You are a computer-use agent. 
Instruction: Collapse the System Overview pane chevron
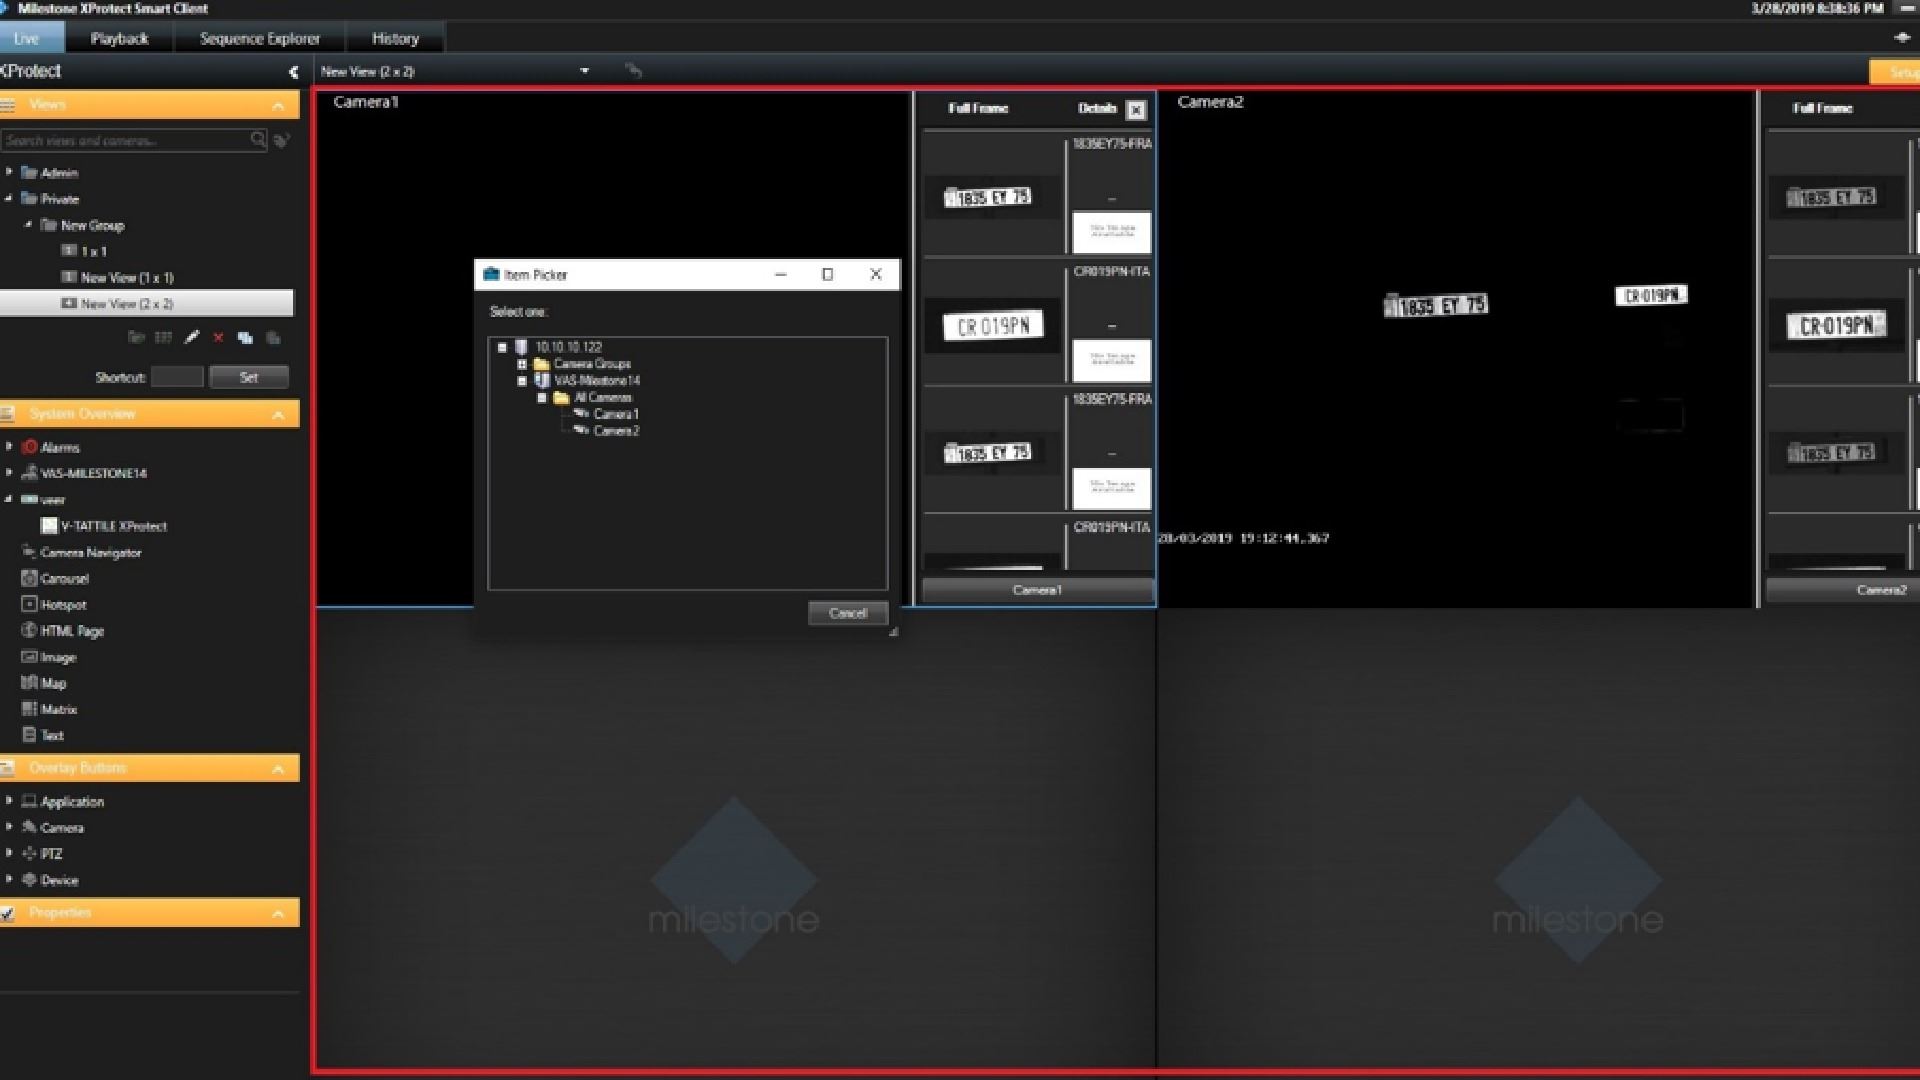[x=278, y=414]
